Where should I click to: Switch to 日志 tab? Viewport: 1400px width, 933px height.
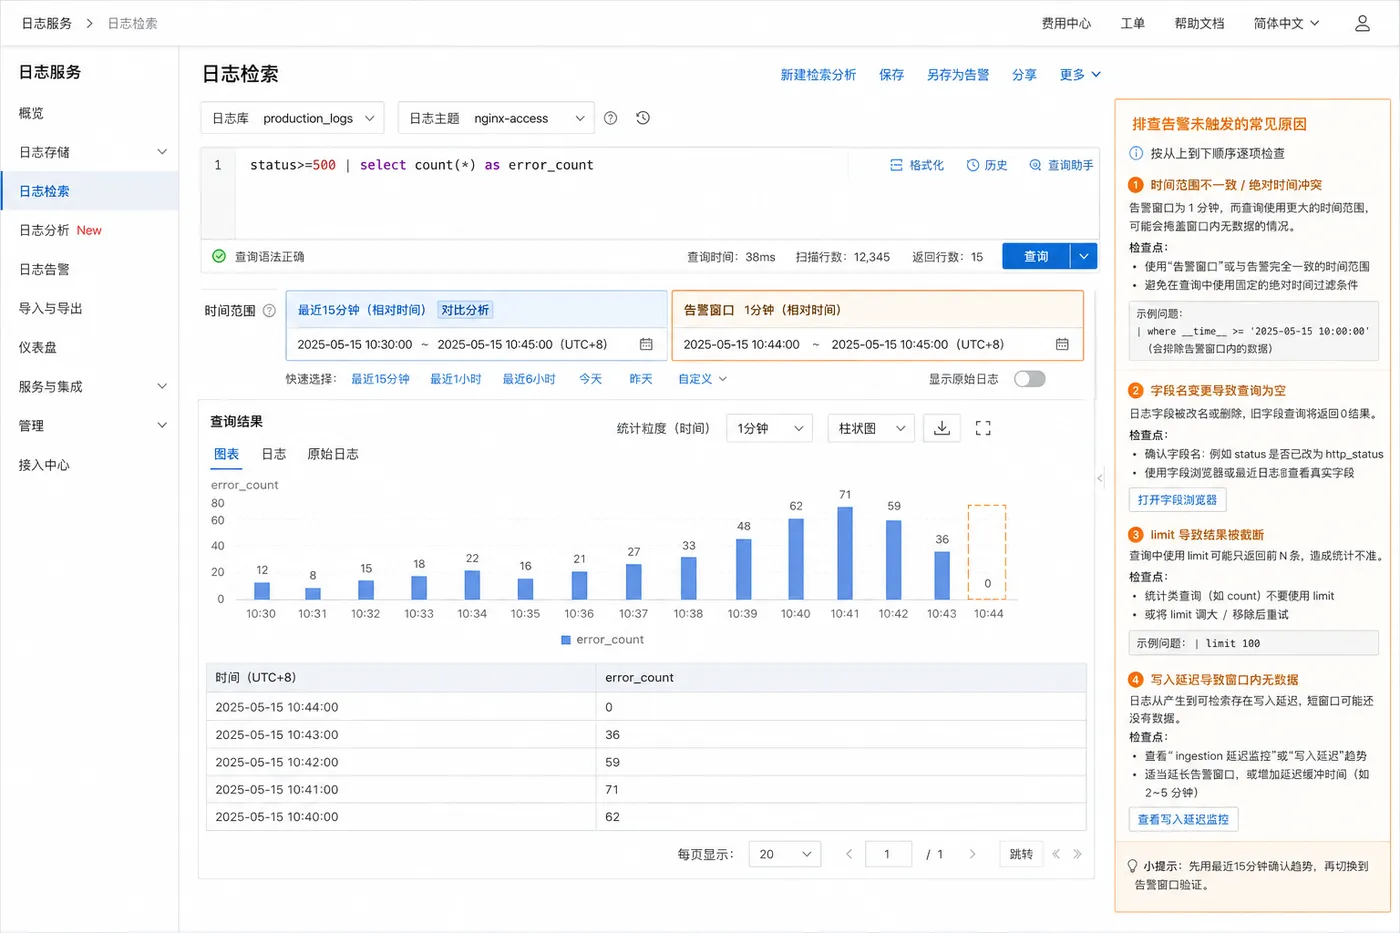point(274,454)
